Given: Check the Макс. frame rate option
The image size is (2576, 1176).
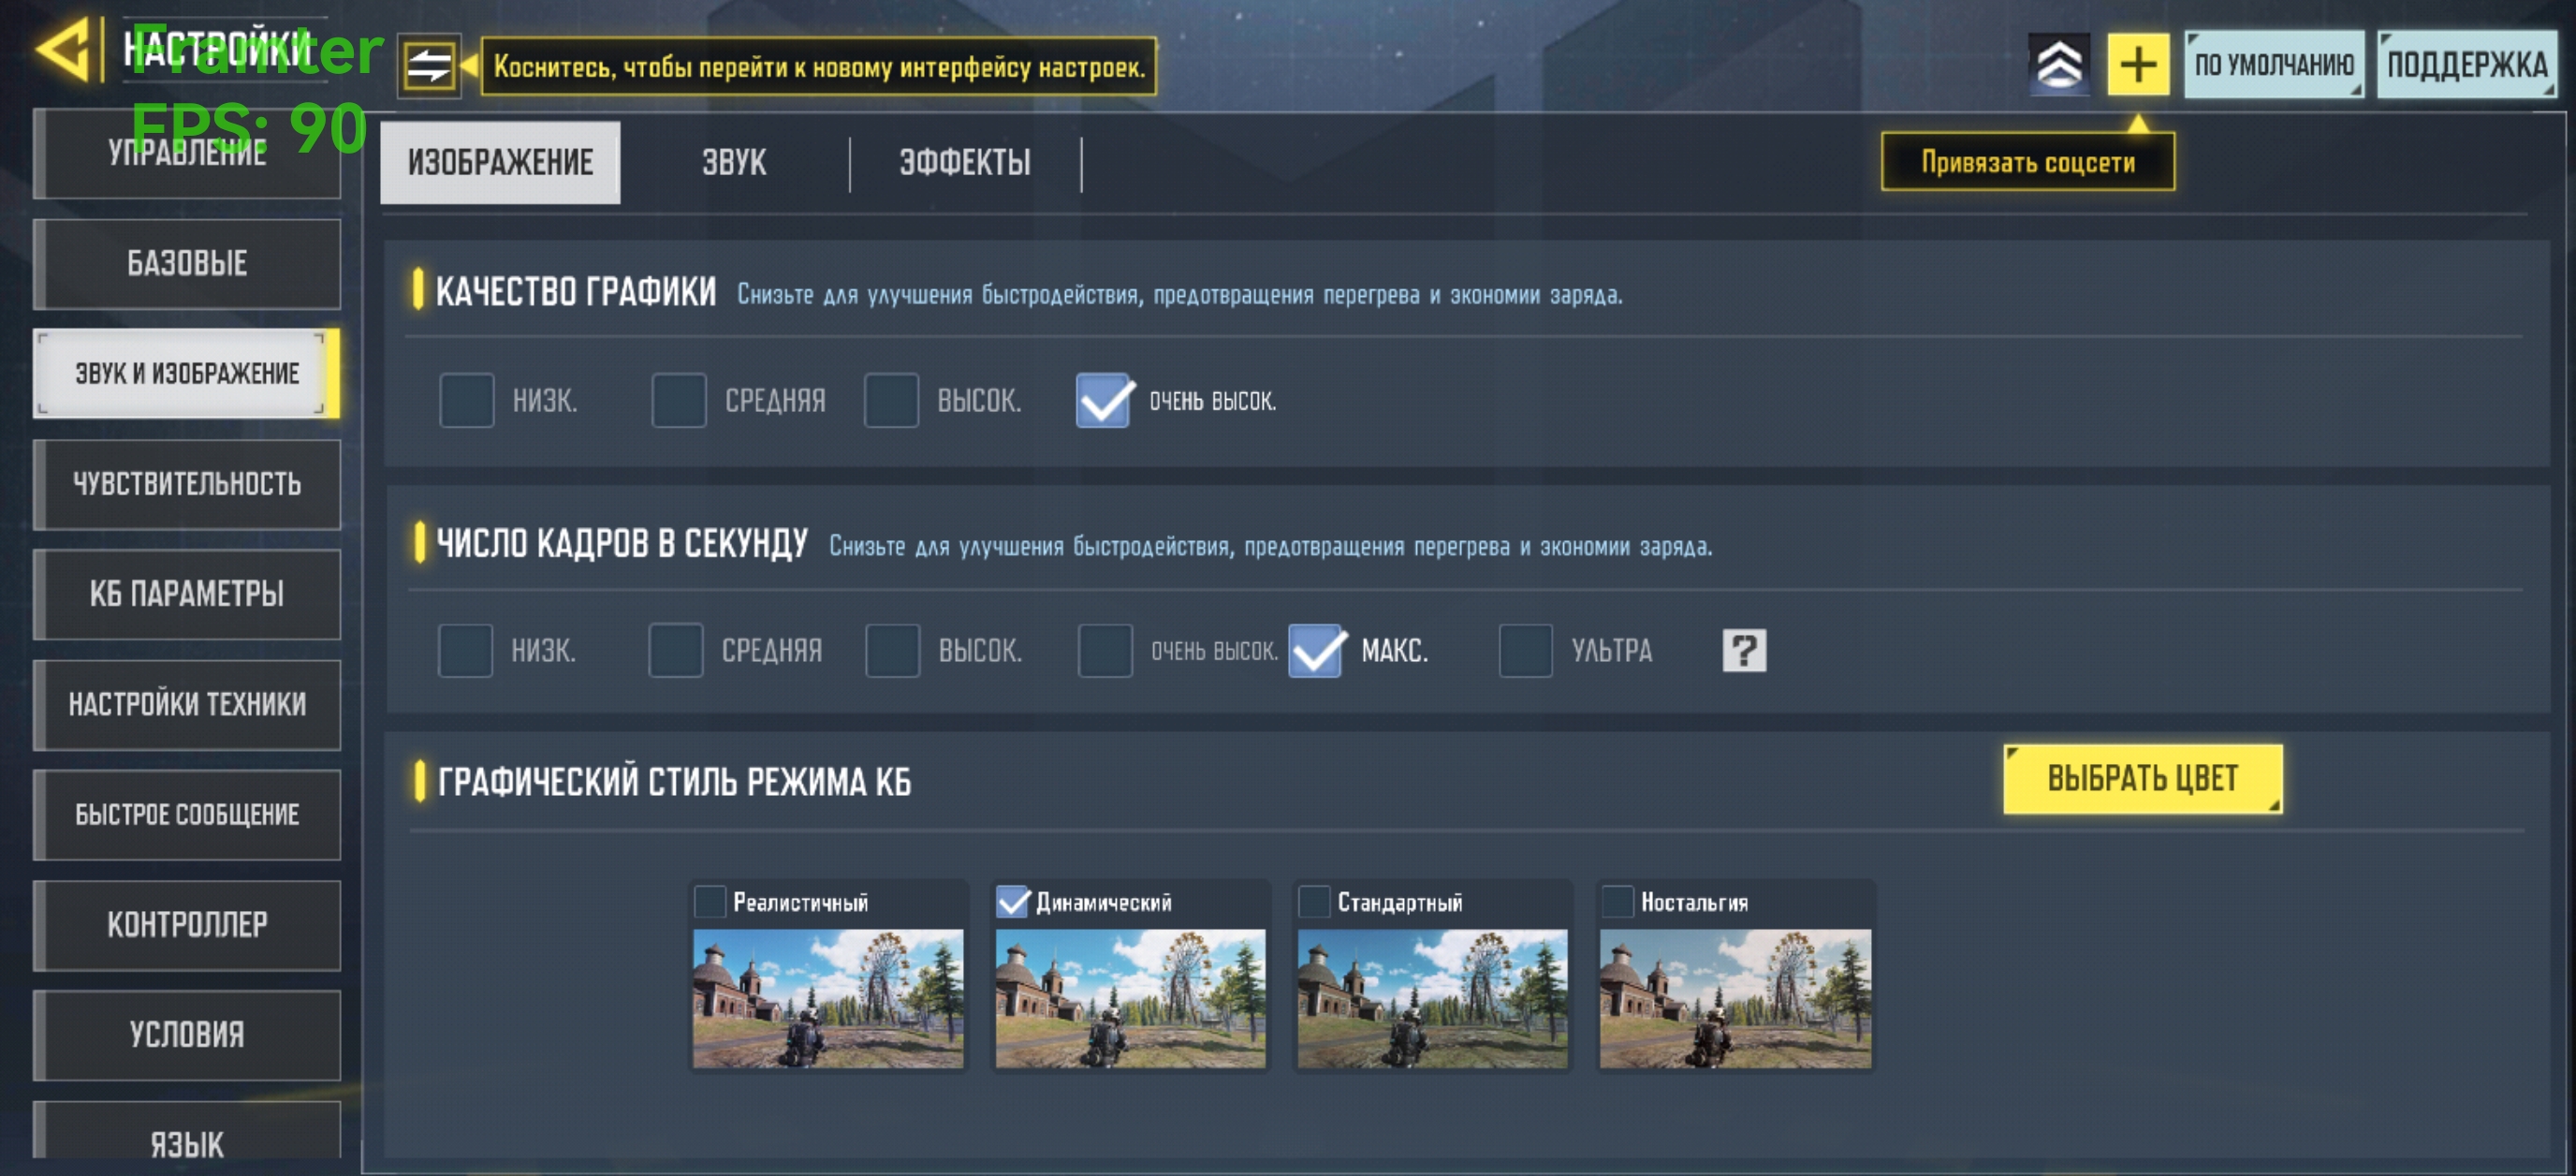Looking at the screenshot, I should (1315, 650).
